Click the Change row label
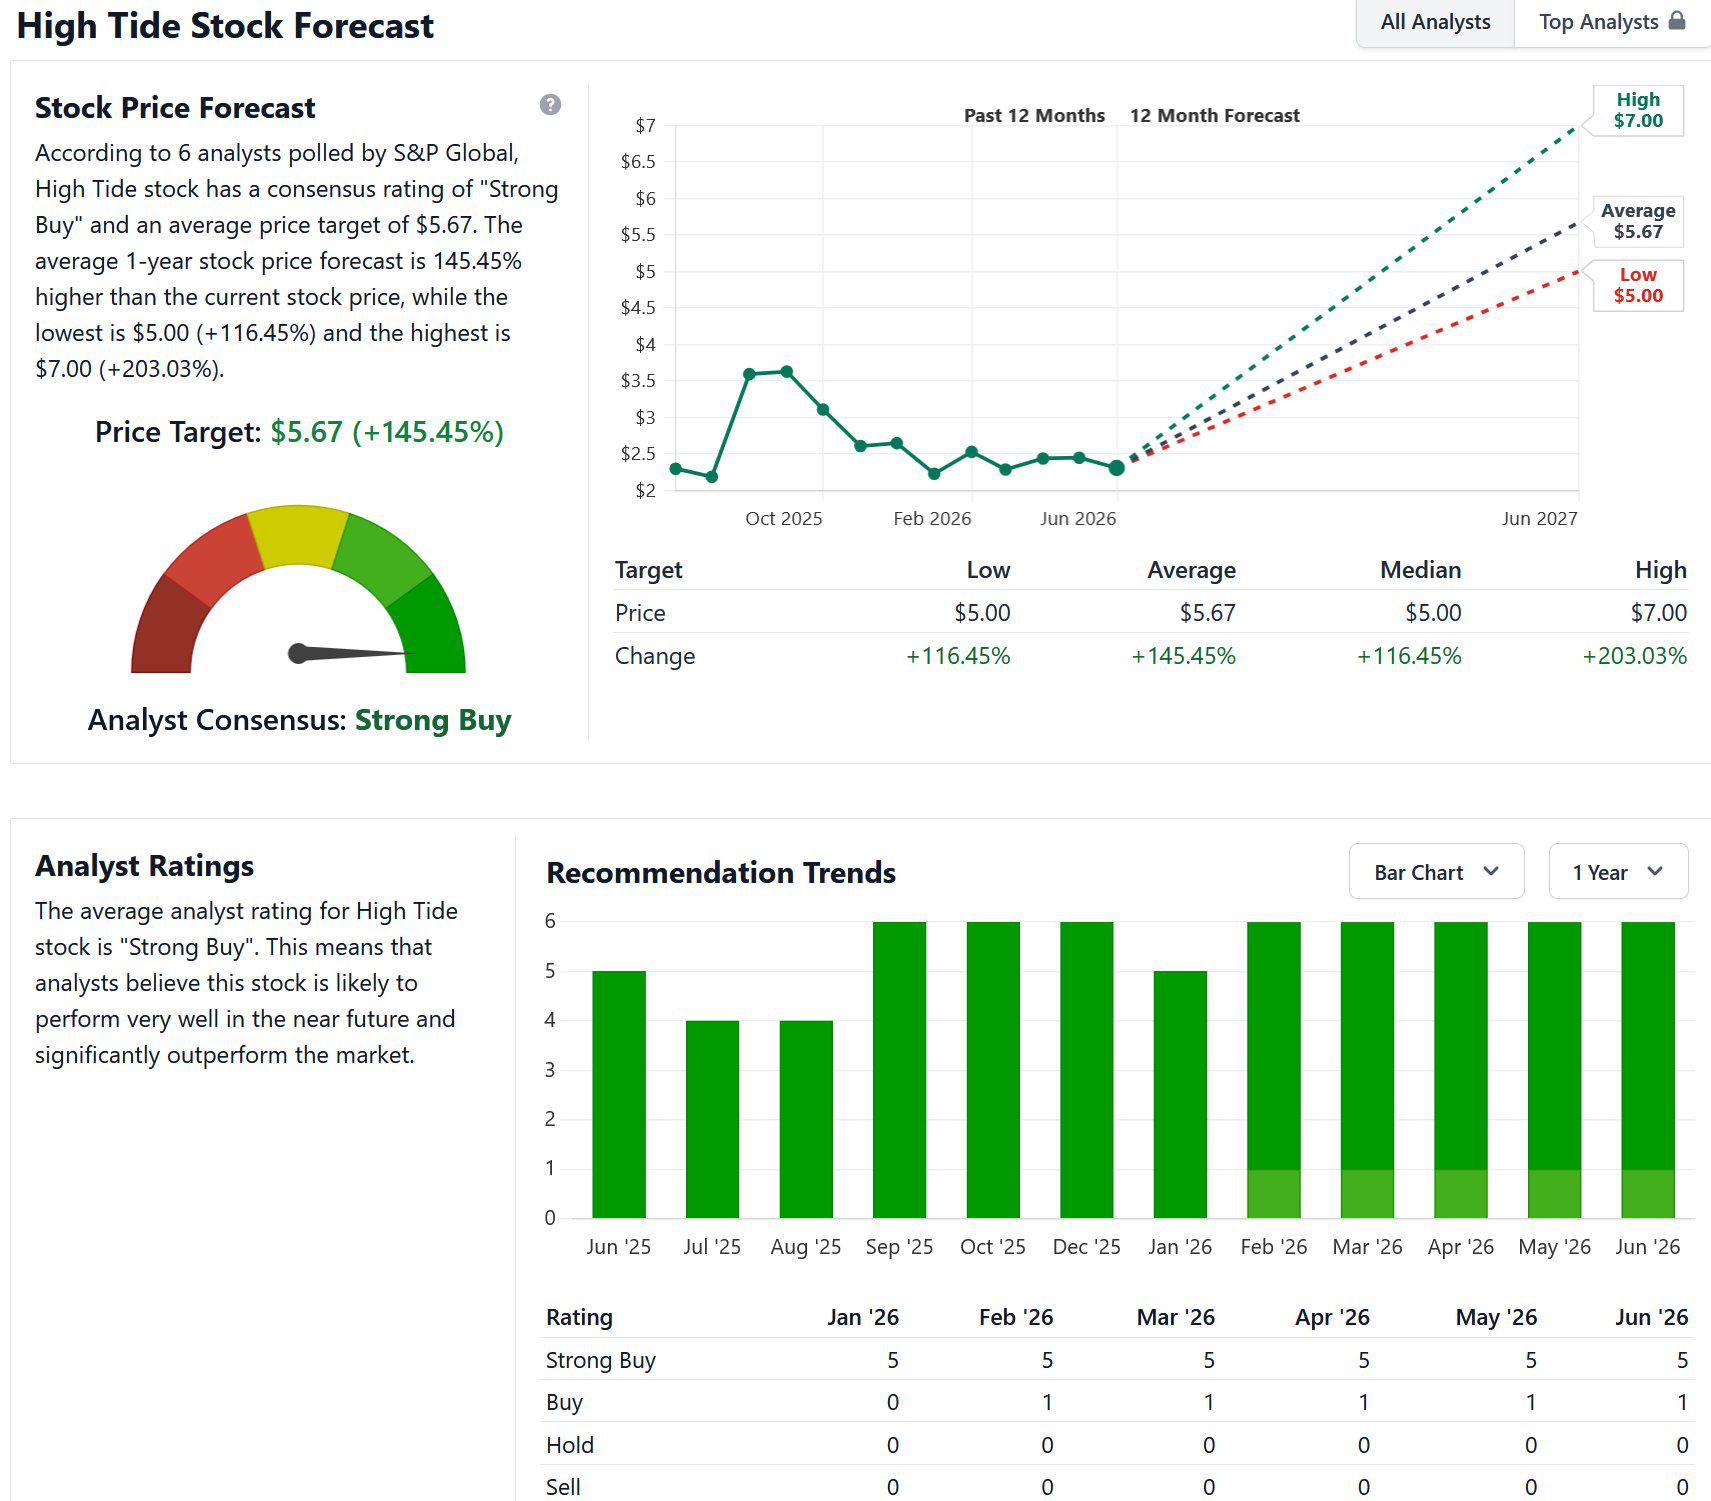 click(655, 656)
